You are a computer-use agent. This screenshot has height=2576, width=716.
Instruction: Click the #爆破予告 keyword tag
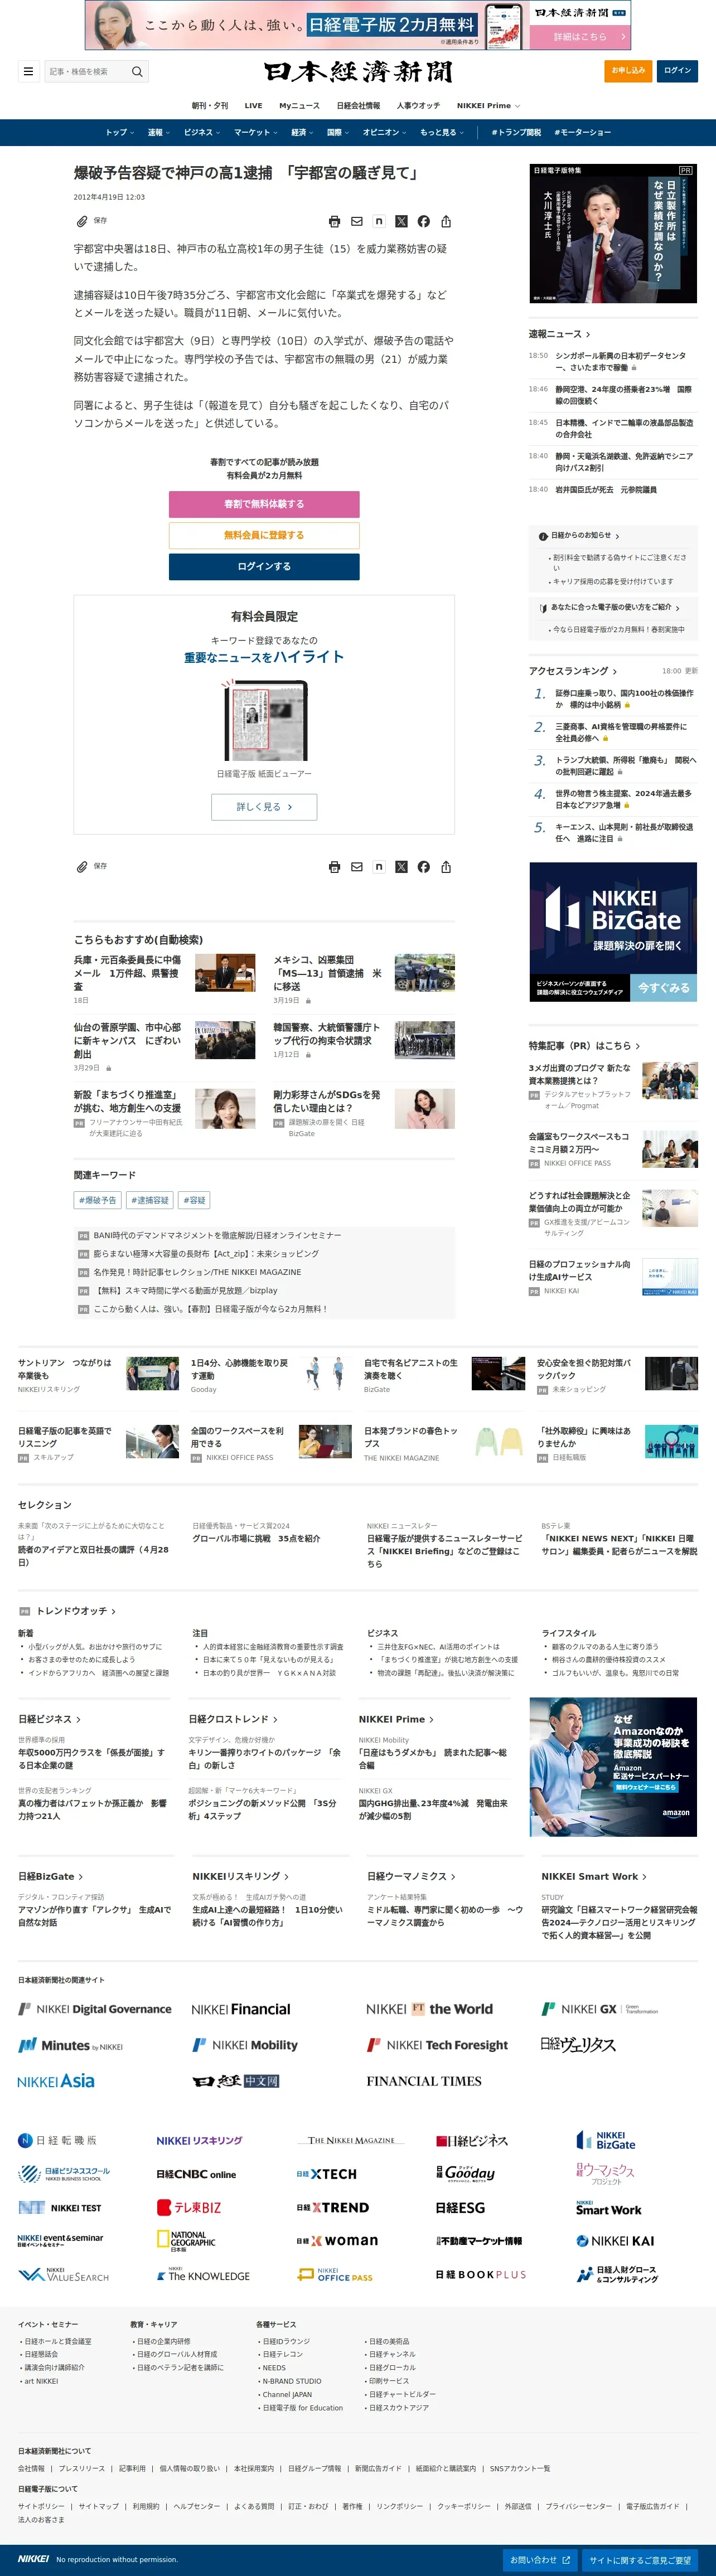(98, 1200)
